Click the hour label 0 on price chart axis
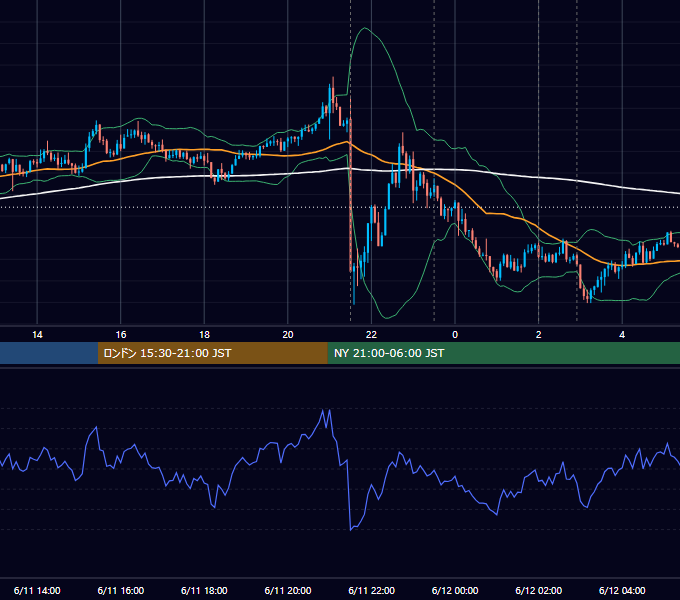The height and width of the screenshot is (600, 680). 455,335
